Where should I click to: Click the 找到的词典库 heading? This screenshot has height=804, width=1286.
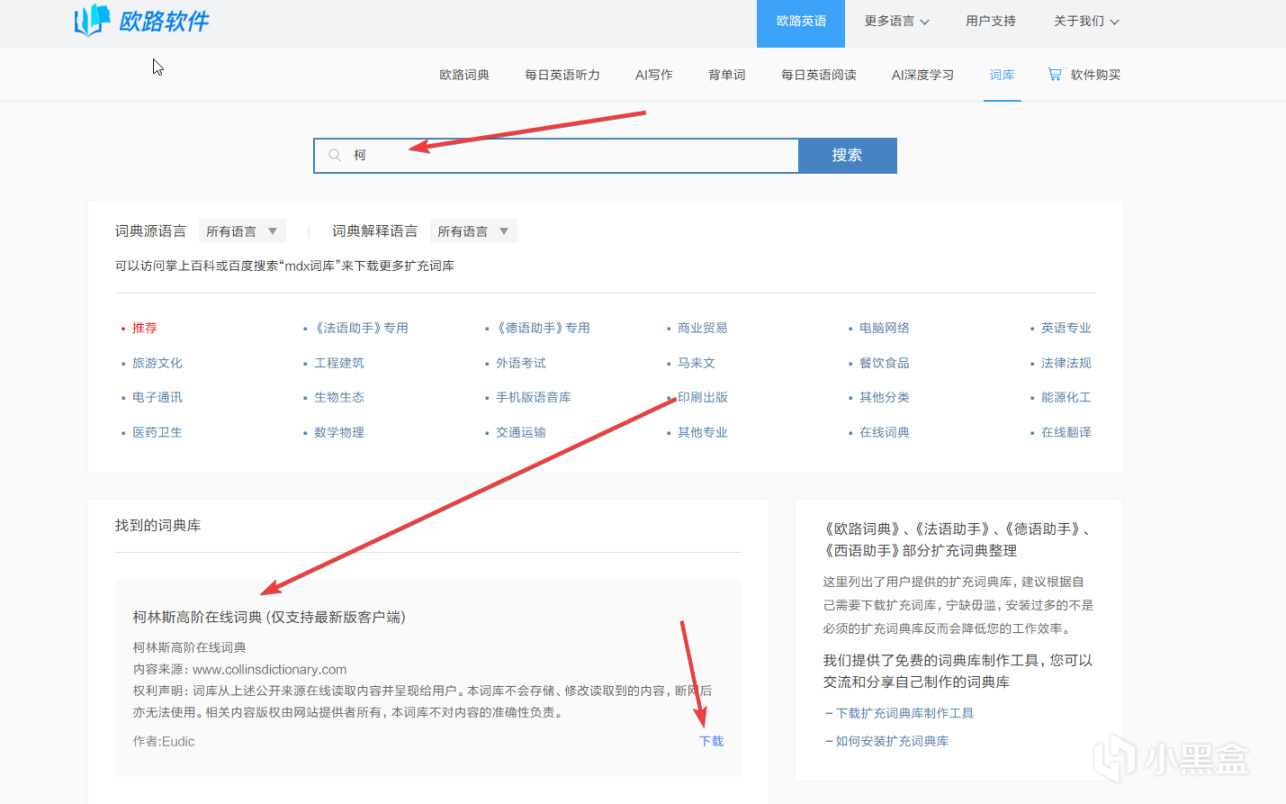(158, 525)
